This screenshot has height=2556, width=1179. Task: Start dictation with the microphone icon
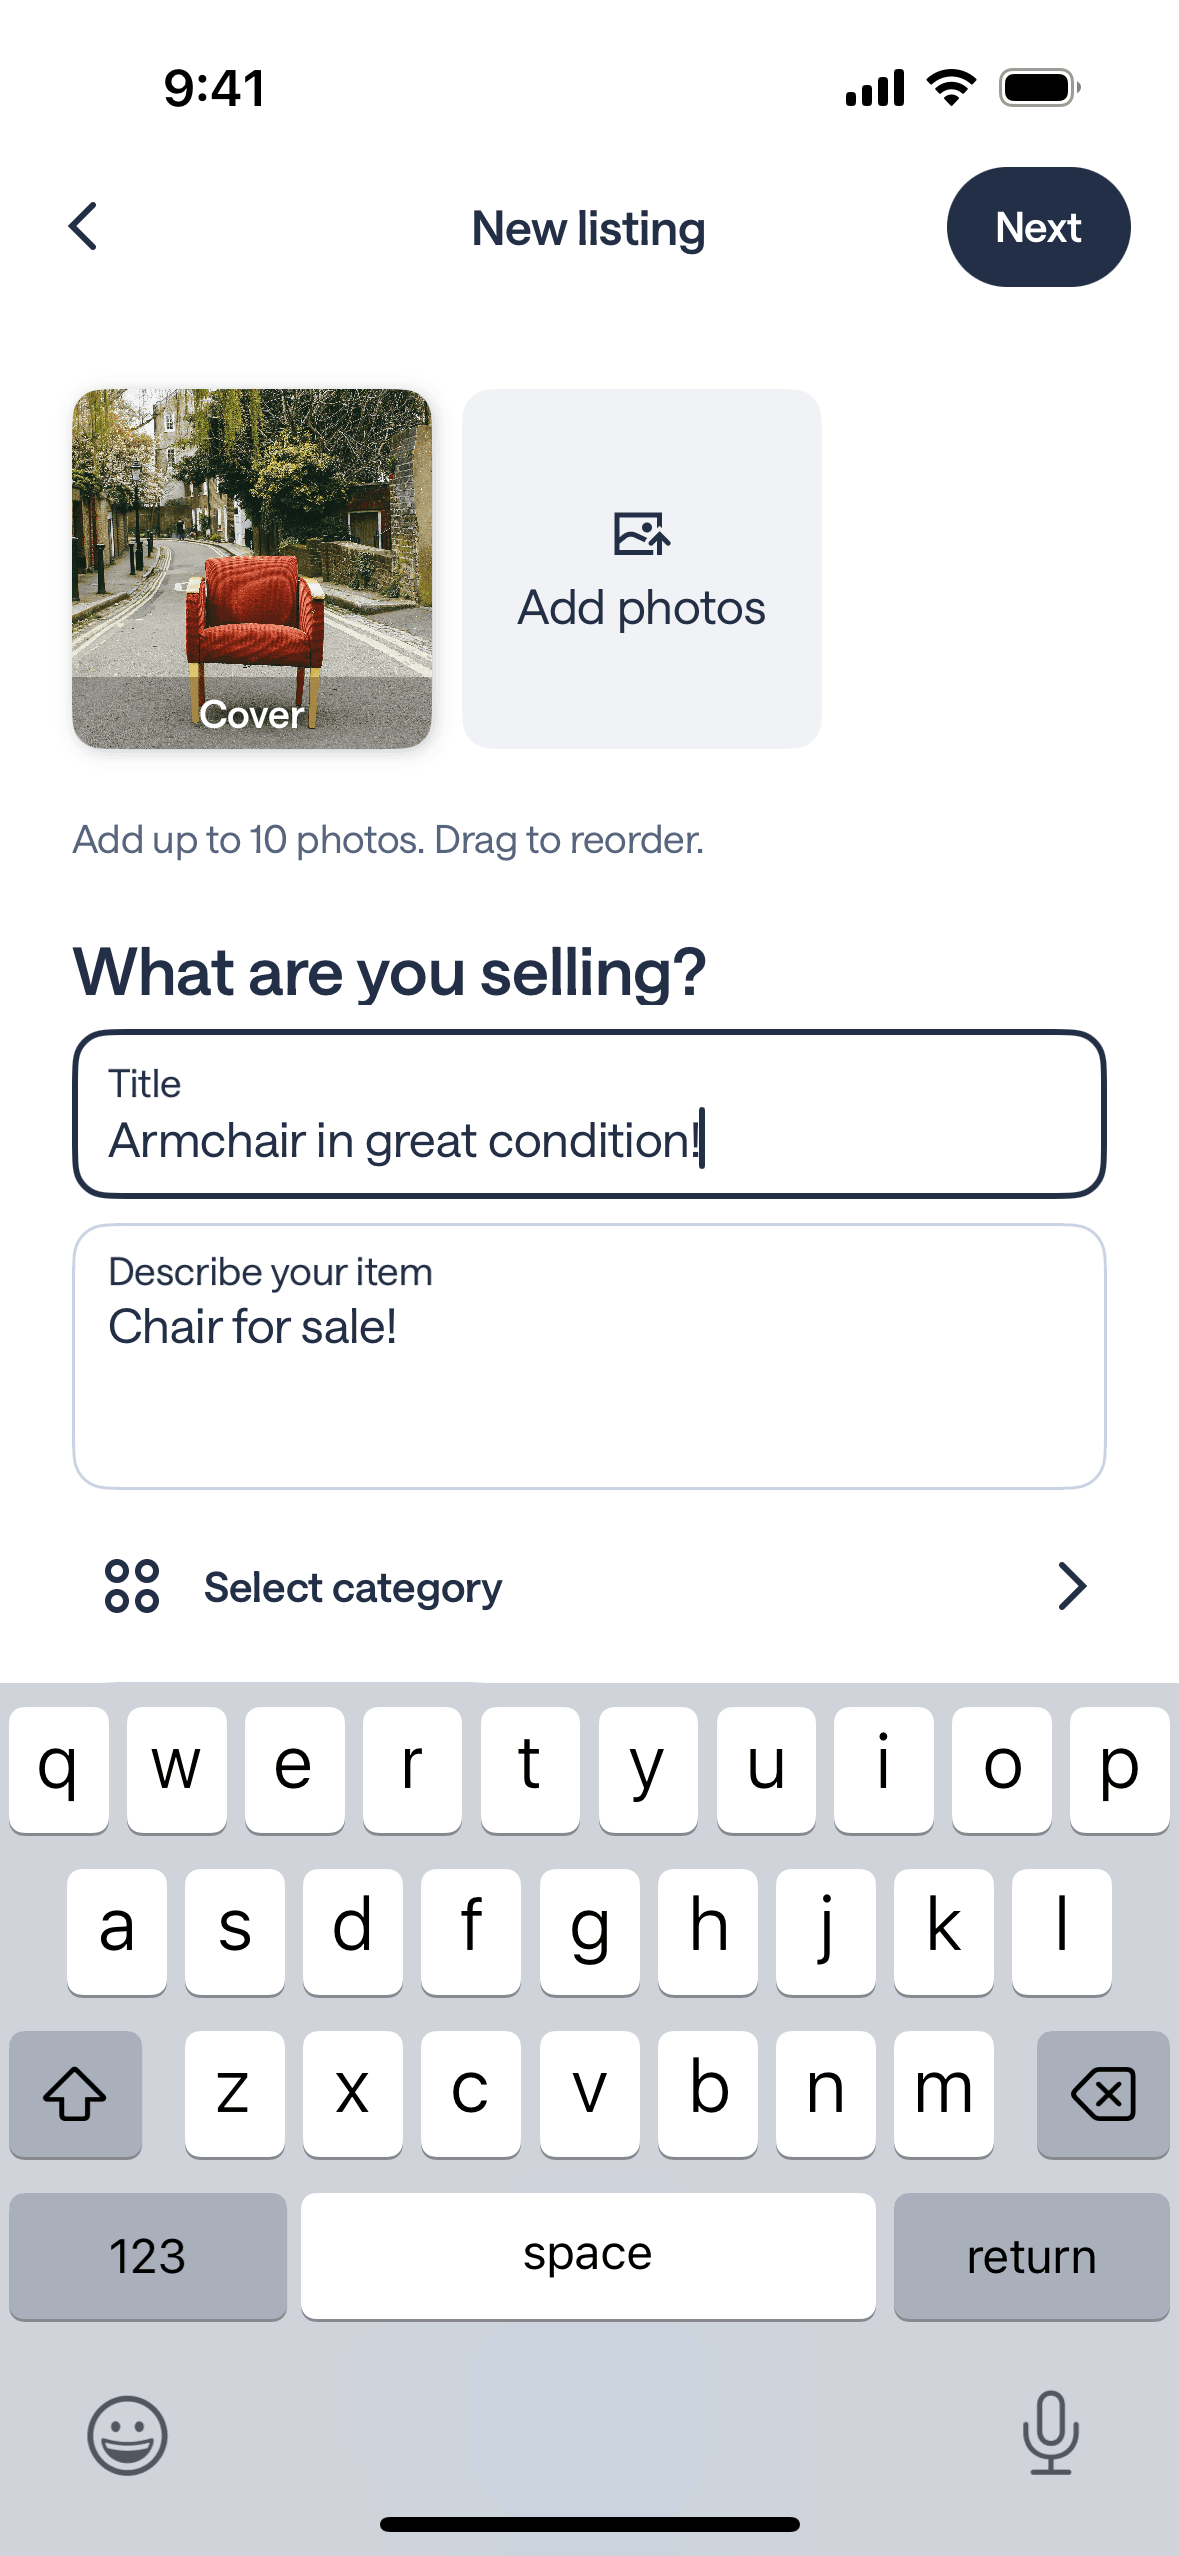(x=1050, y=2432)
